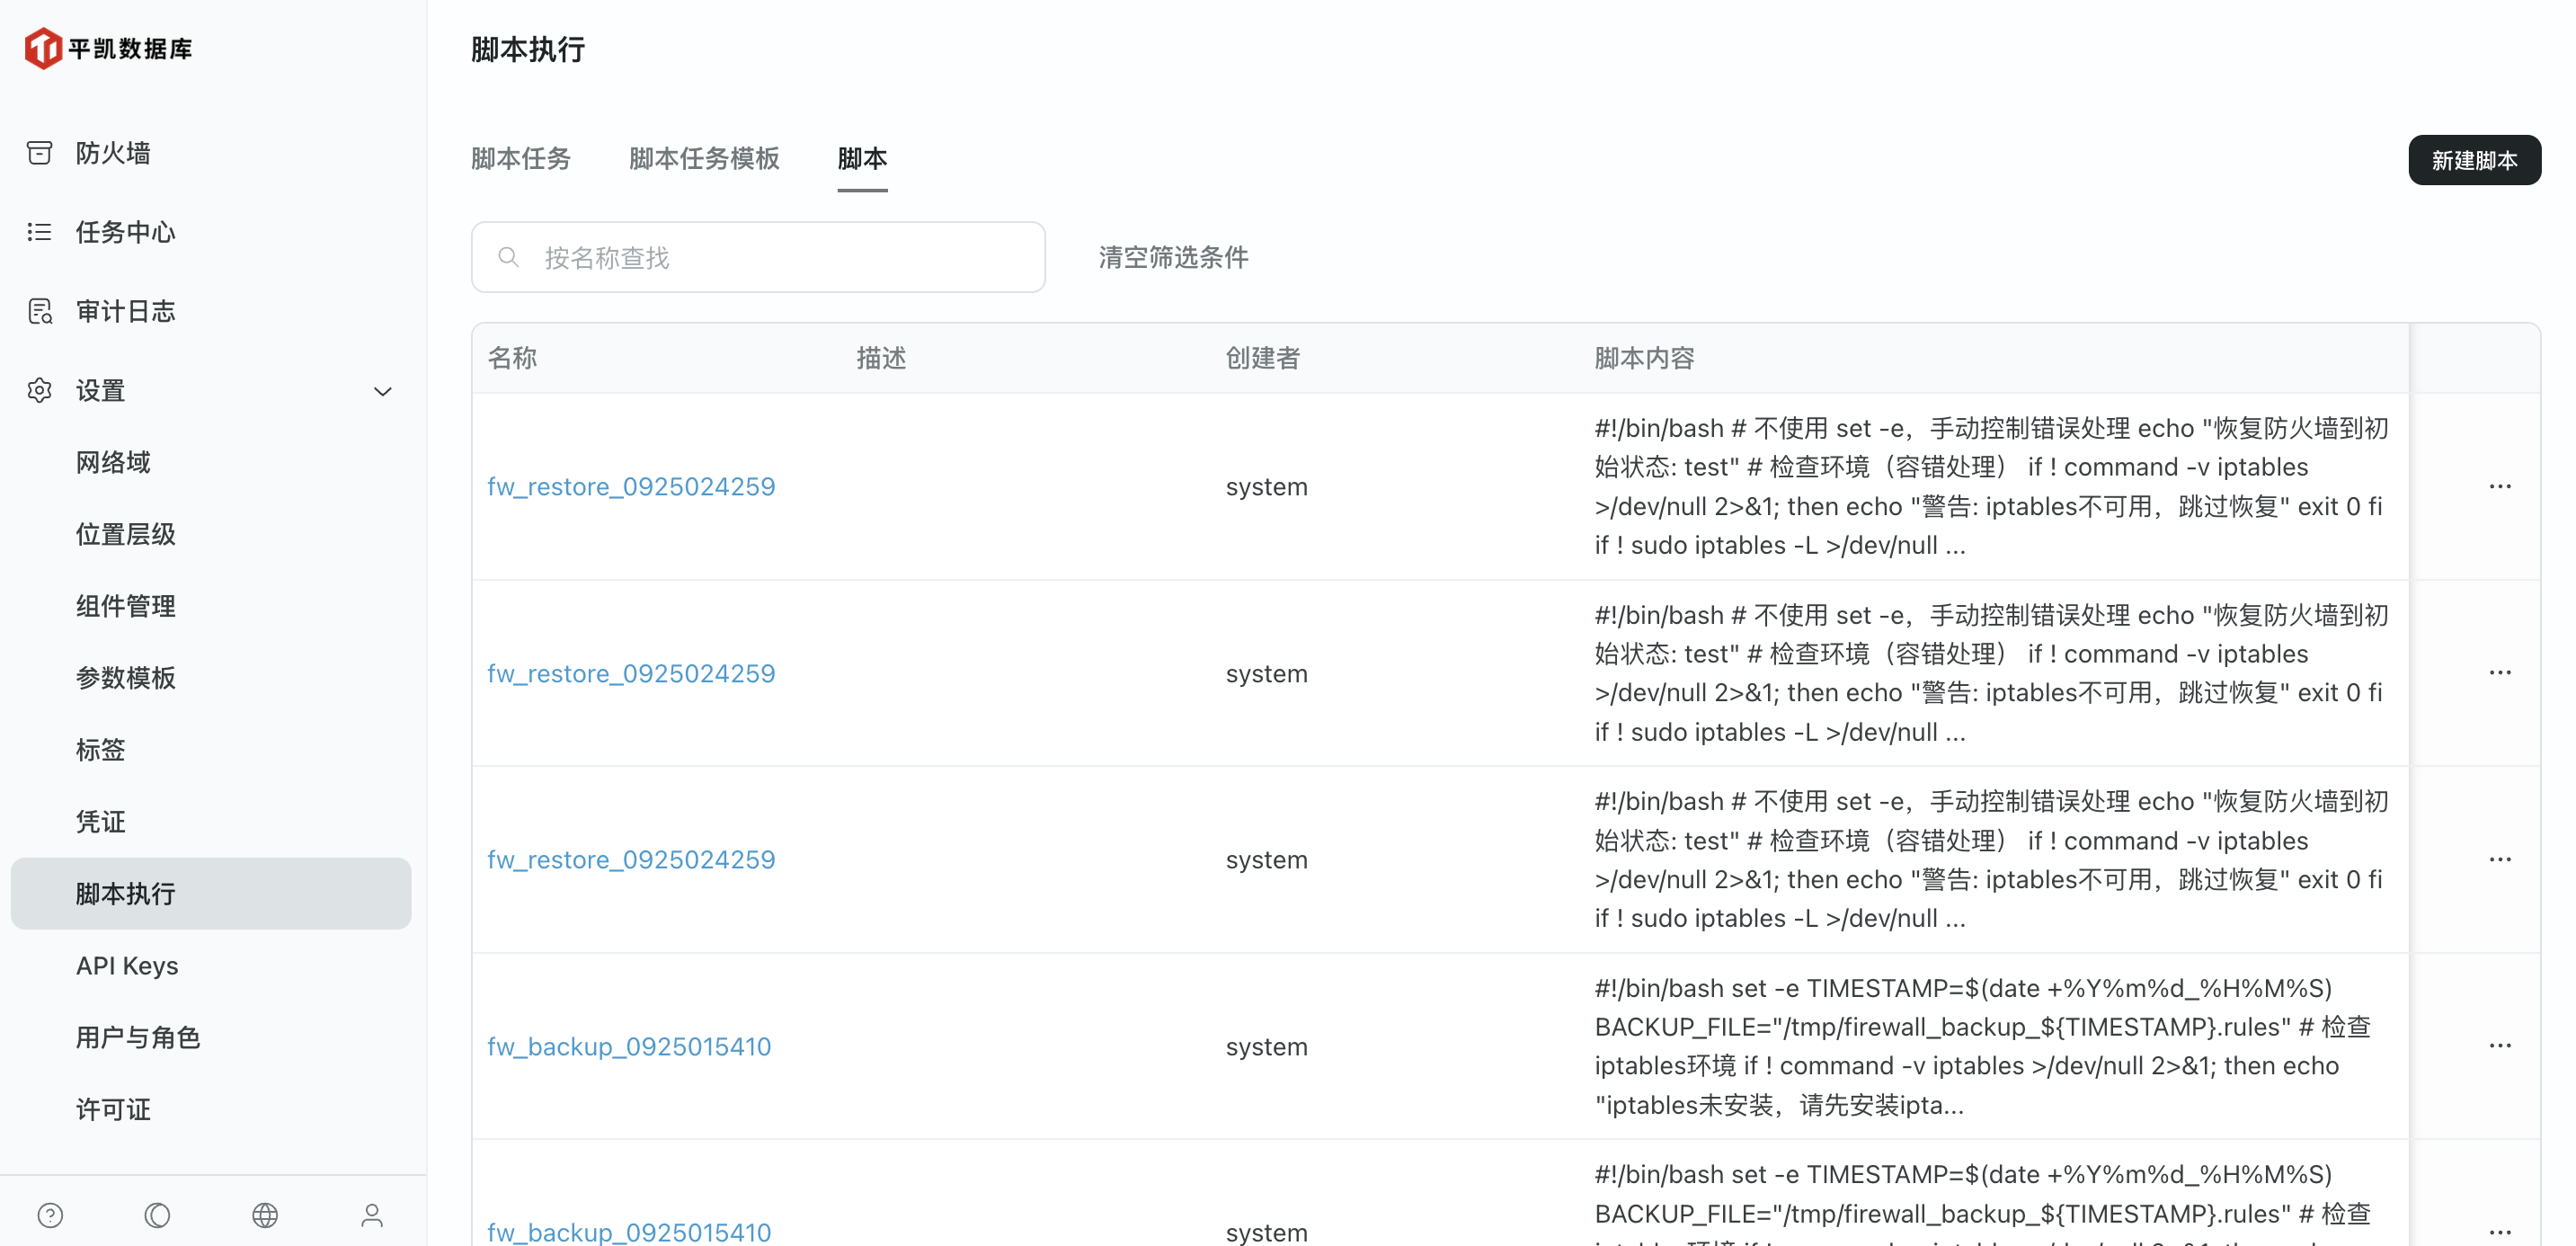Open first fw_restore_0925024259 script link
The height and width of the screenshot is (1246, 2576).
pos(631,487)
